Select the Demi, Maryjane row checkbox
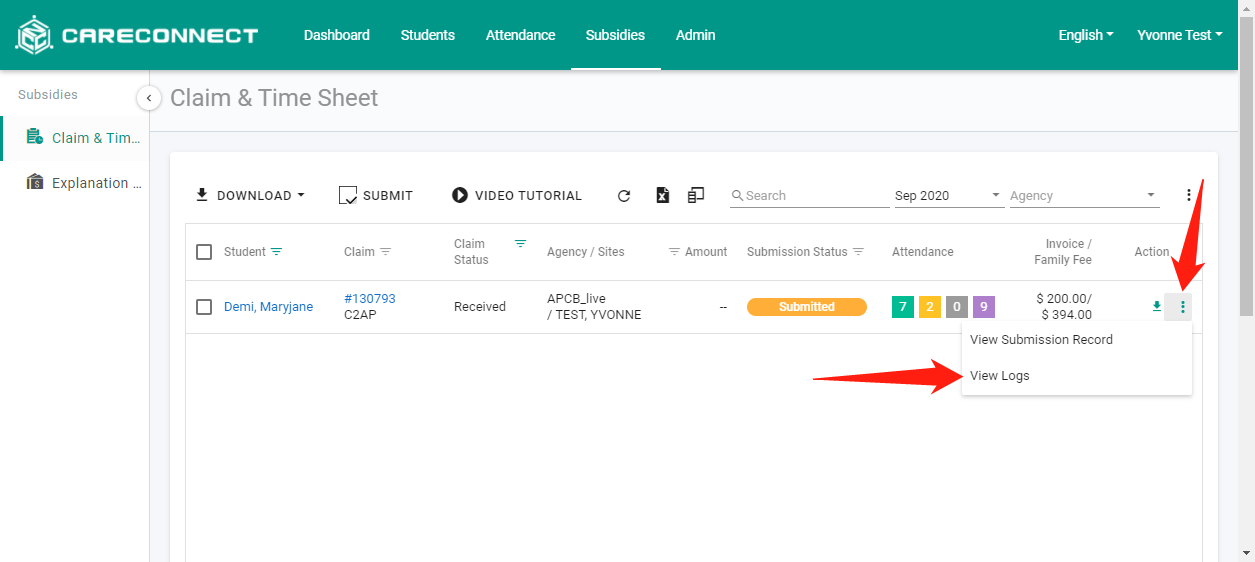Viewport: 1255px width, 562px height. point(204,307)
